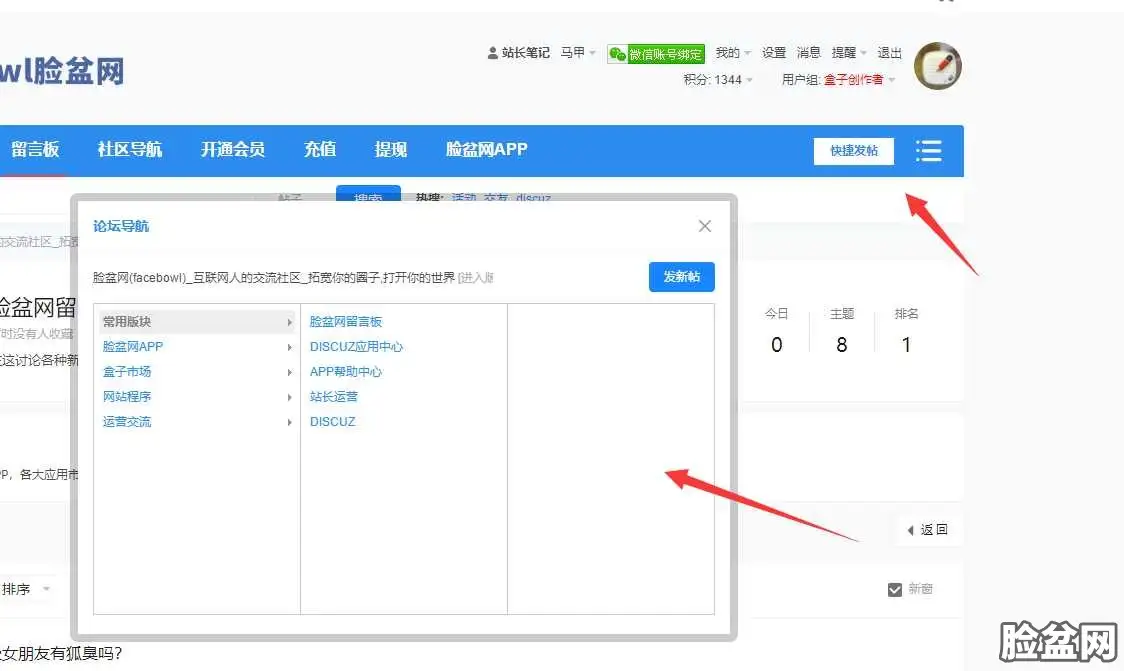This screenshot has width=1124, height=671.
Task: Expand the 盒子市场 category arrow
Action: pos(289,372)
